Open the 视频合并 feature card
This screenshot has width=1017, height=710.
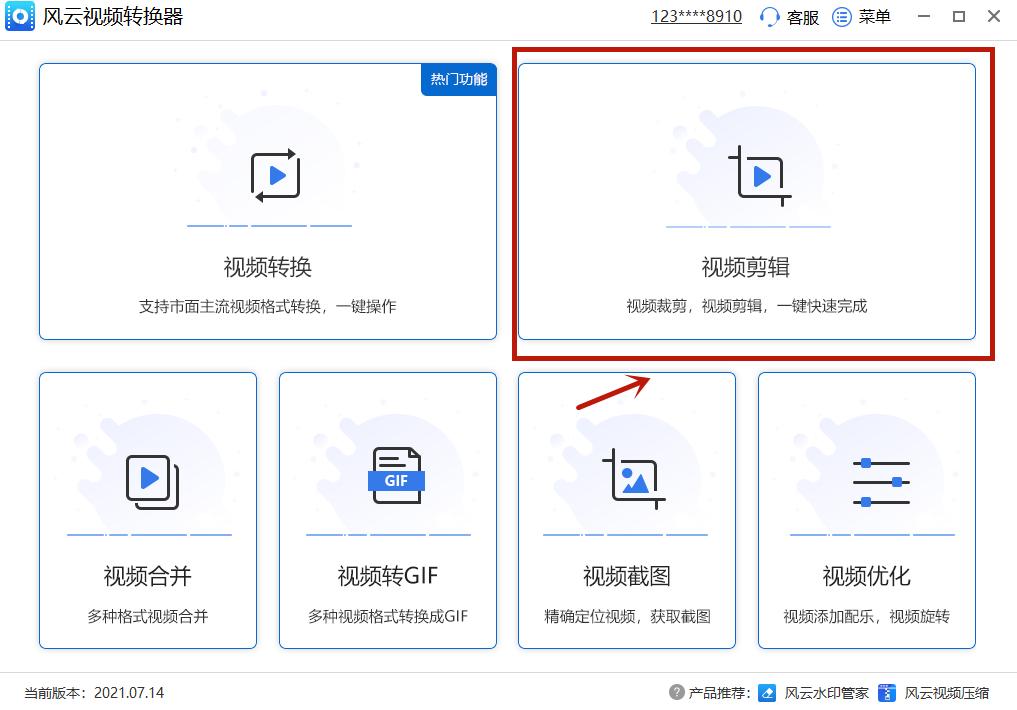pos(147,511)
